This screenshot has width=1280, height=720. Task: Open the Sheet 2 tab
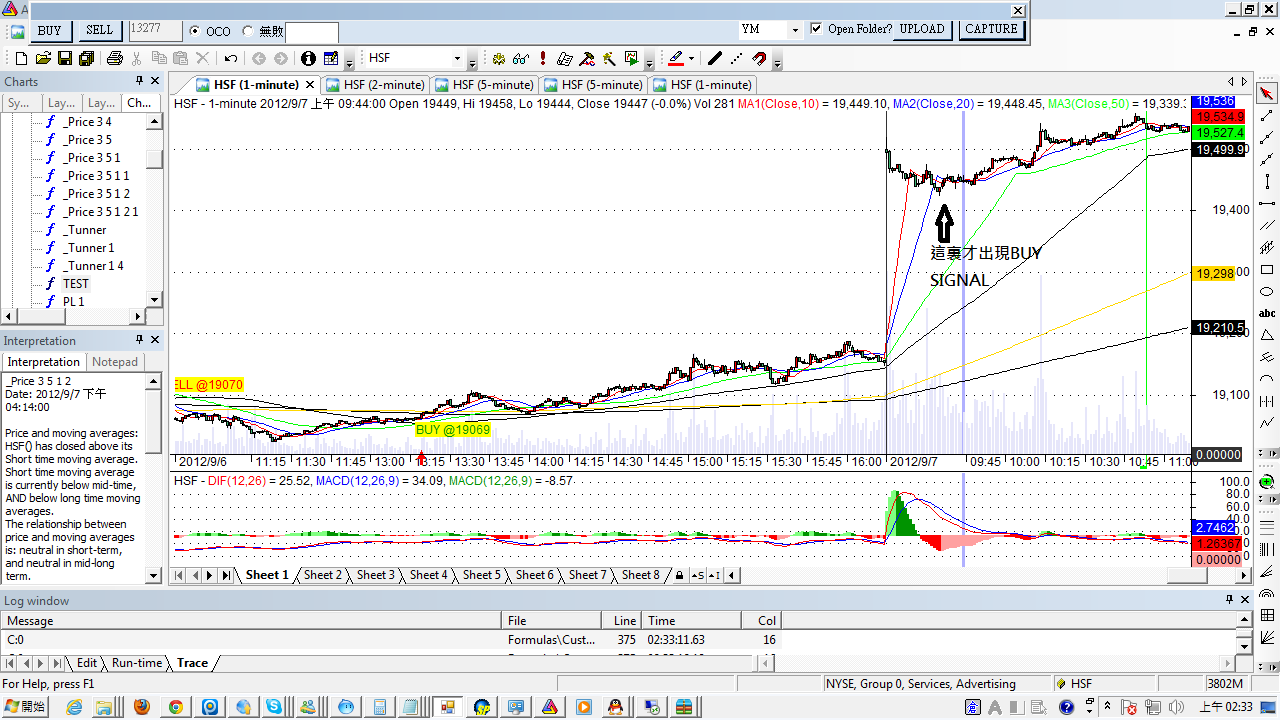coord(323,575)
